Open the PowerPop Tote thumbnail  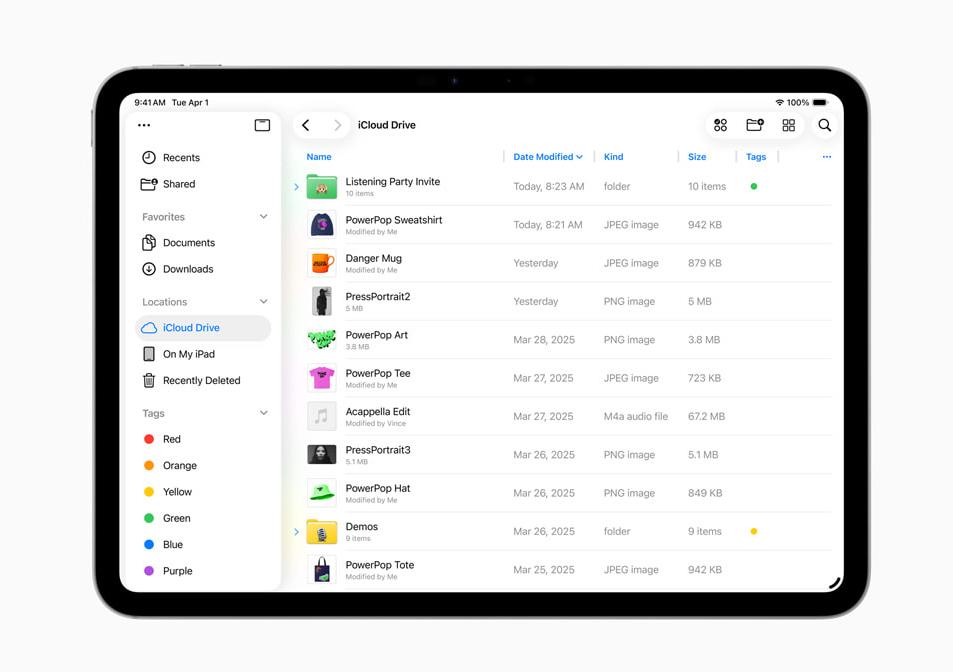coord(322,570)
